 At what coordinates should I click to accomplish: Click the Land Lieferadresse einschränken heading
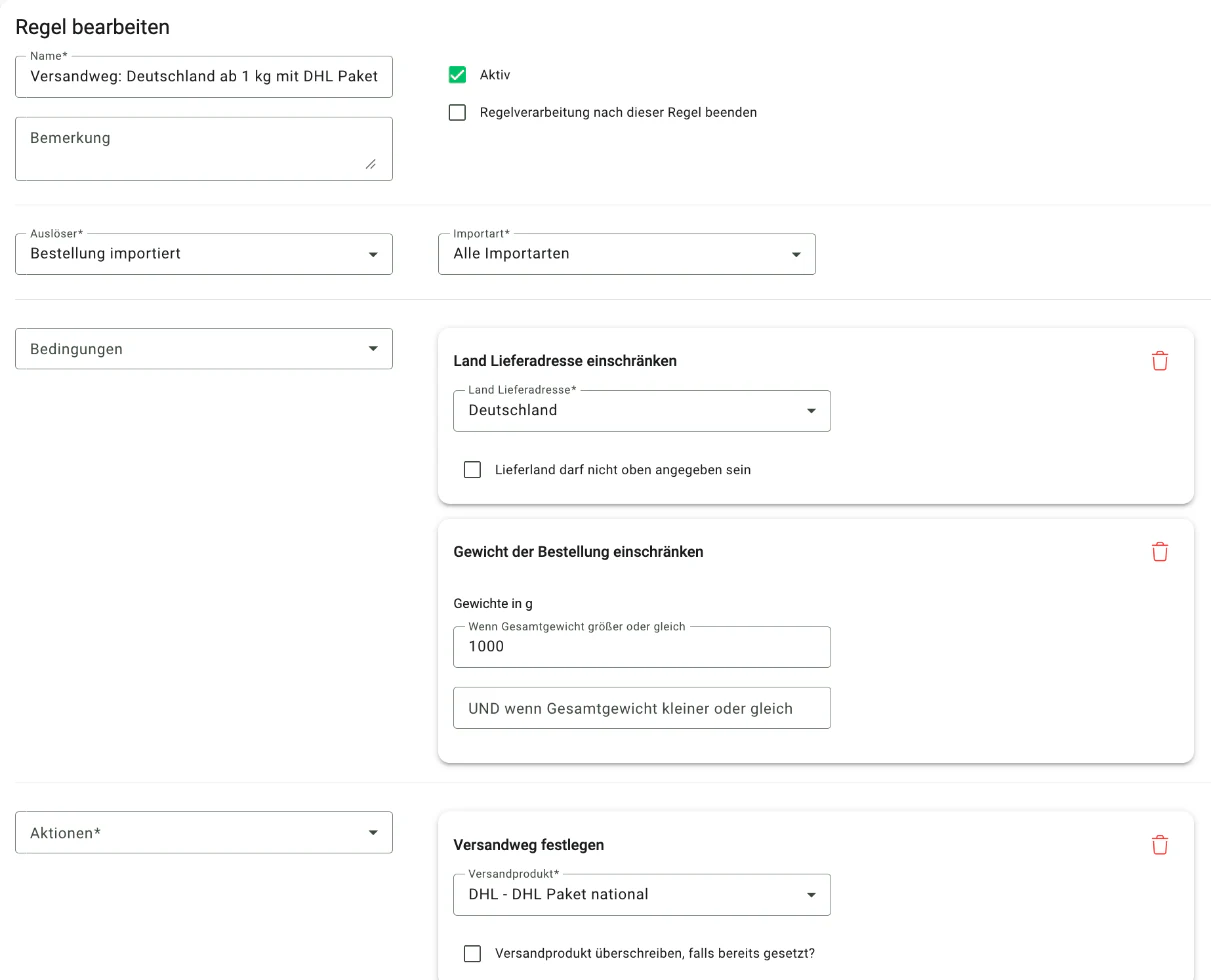click(565, 361)
